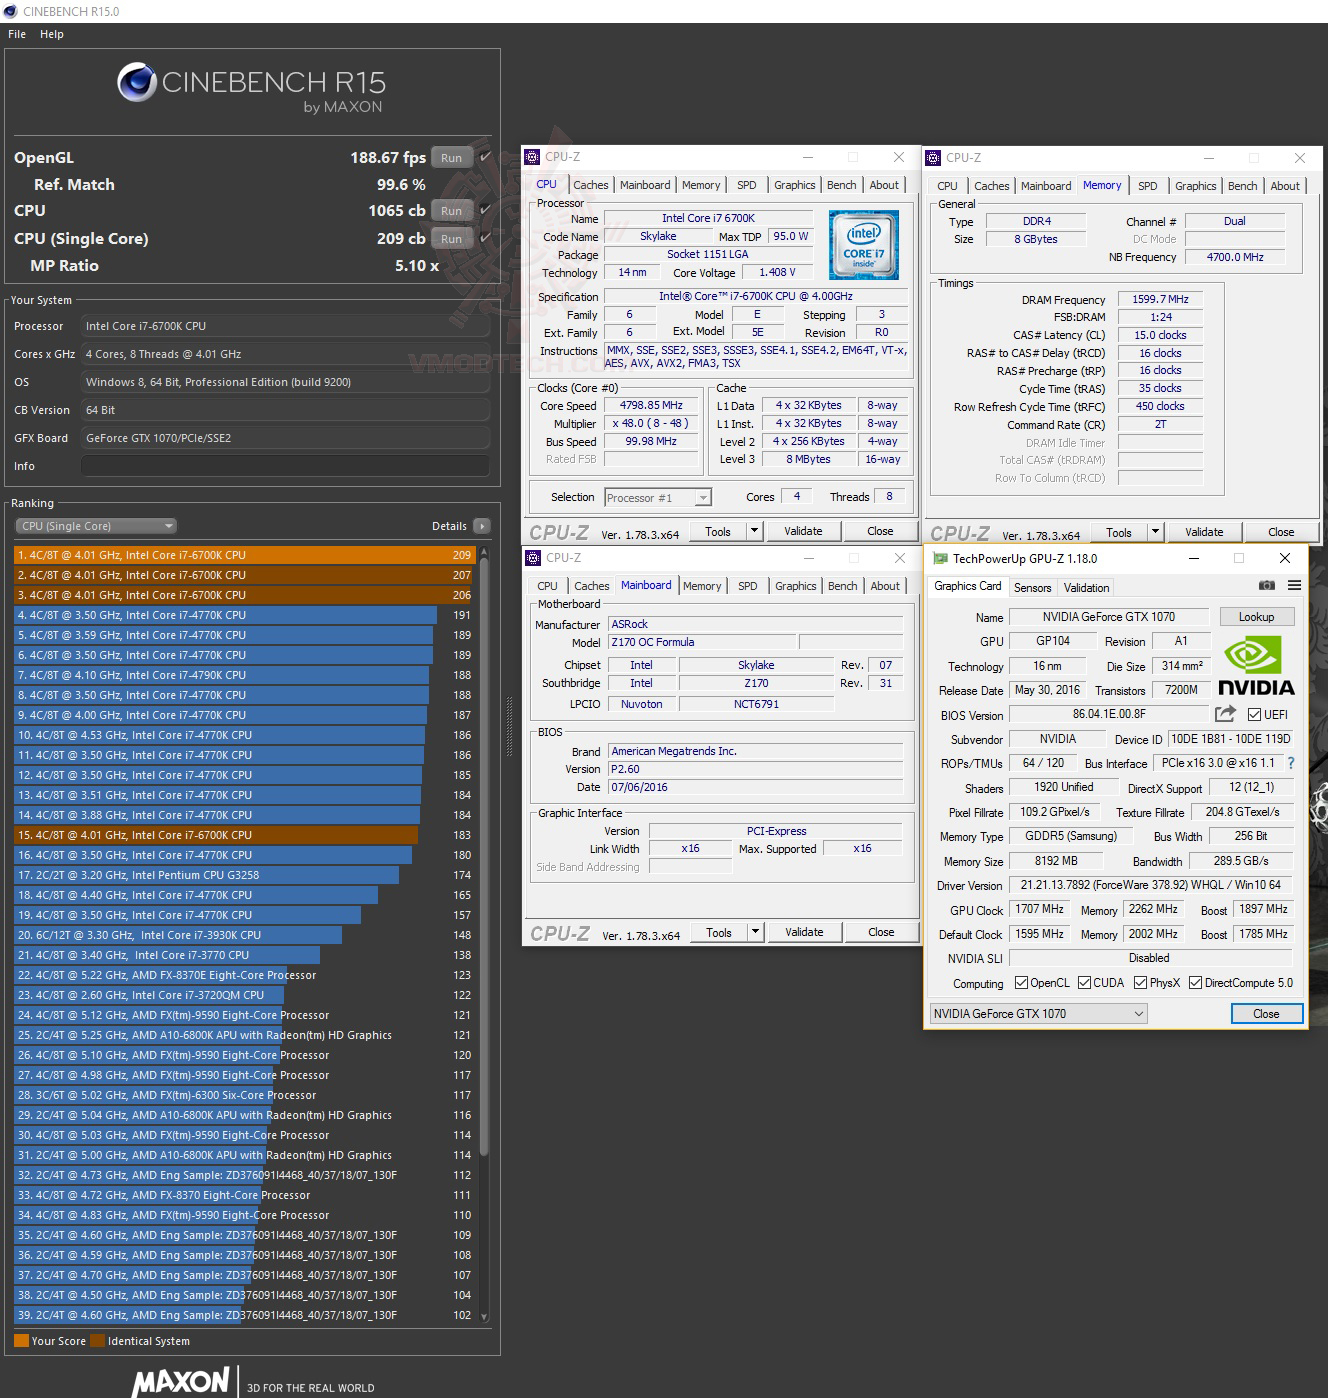
Task: Take a GPU-Z screenshot with the camera icon
Action: (x=1267, y=586)
